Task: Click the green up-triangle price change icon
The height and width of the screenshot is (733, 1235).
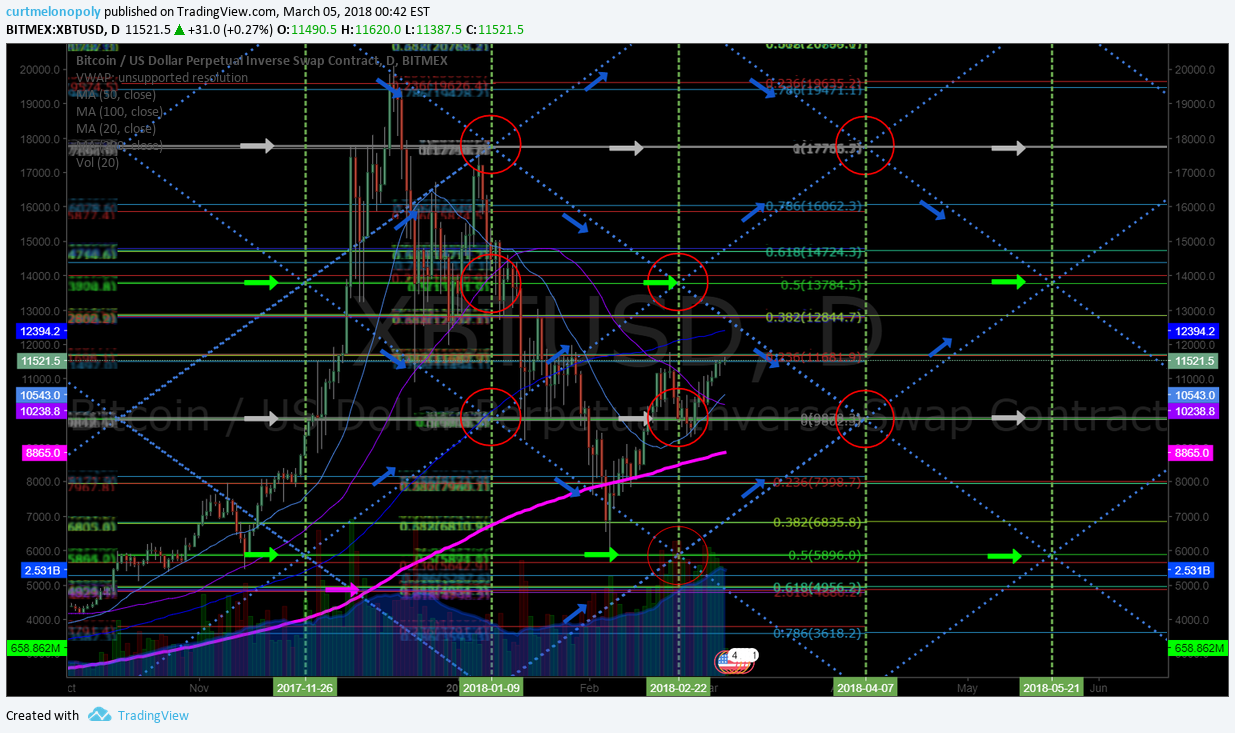Action: click(x=180, y=30)
